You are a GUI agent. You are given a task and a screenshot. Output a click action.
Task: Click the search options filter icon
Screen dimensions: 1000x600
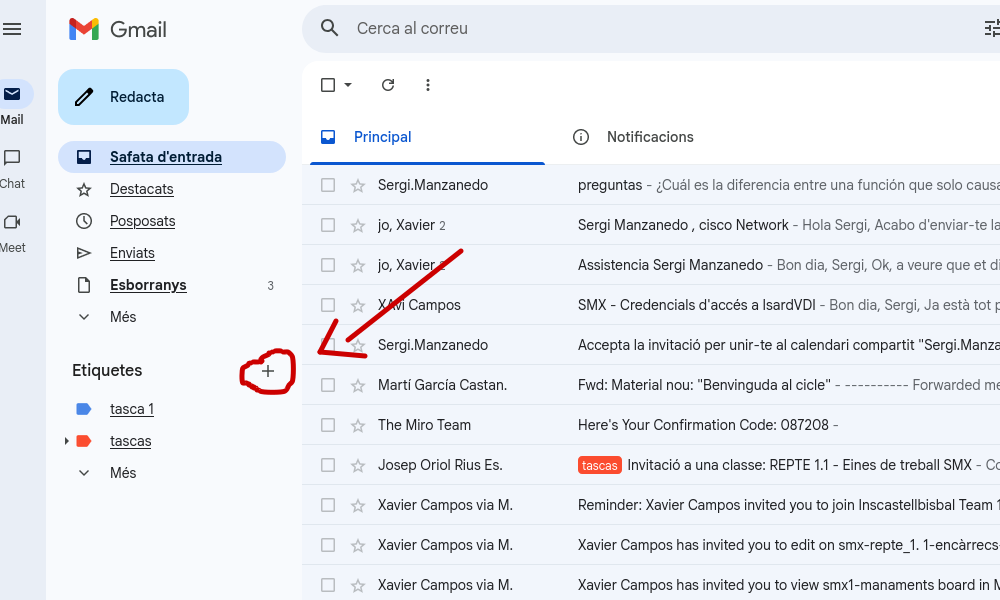click(991, 28)
